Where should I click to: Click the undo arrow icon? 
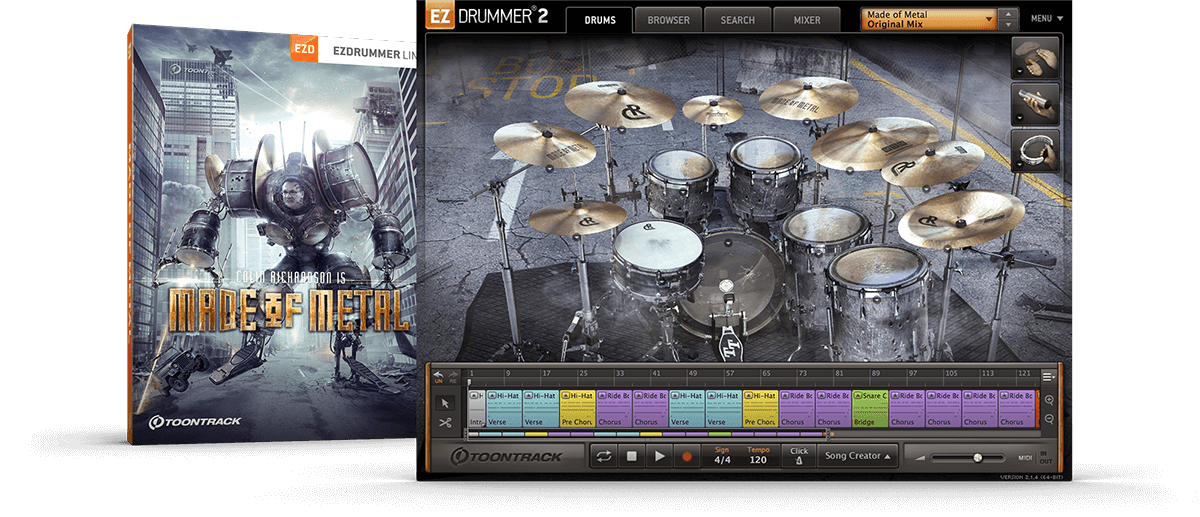tap(438, 376)
